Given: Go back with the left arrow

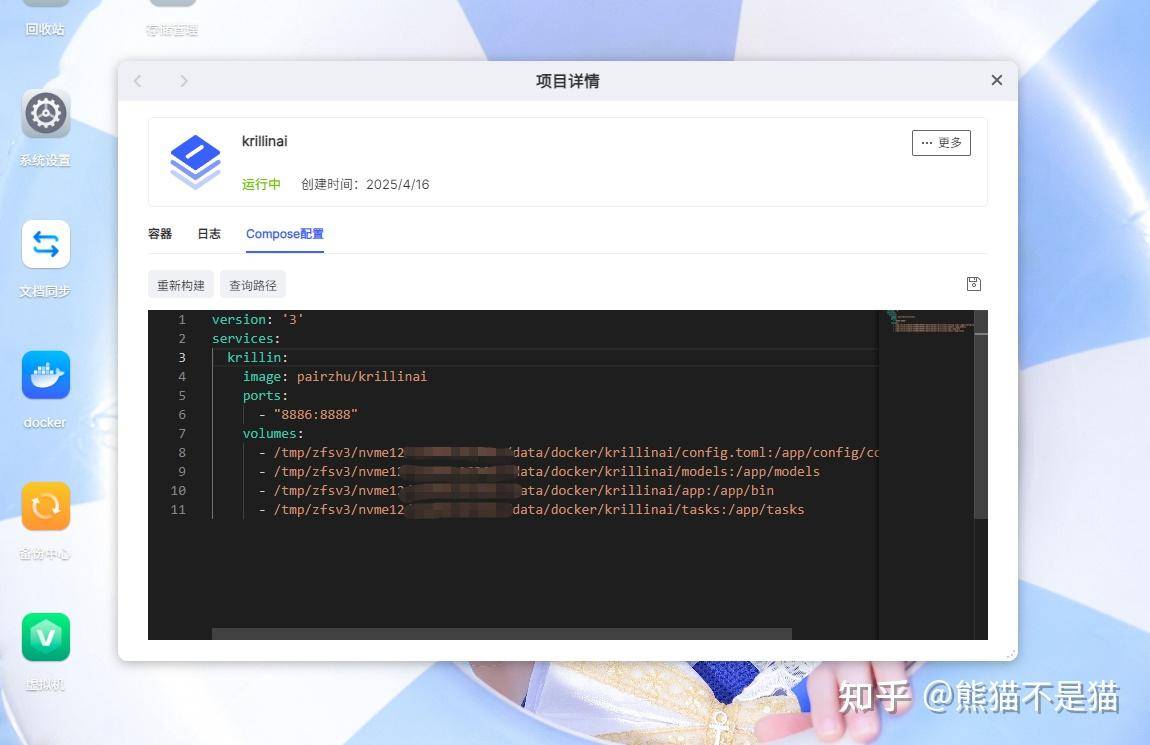Looking at the screenshot, I should tap(138, 81).
